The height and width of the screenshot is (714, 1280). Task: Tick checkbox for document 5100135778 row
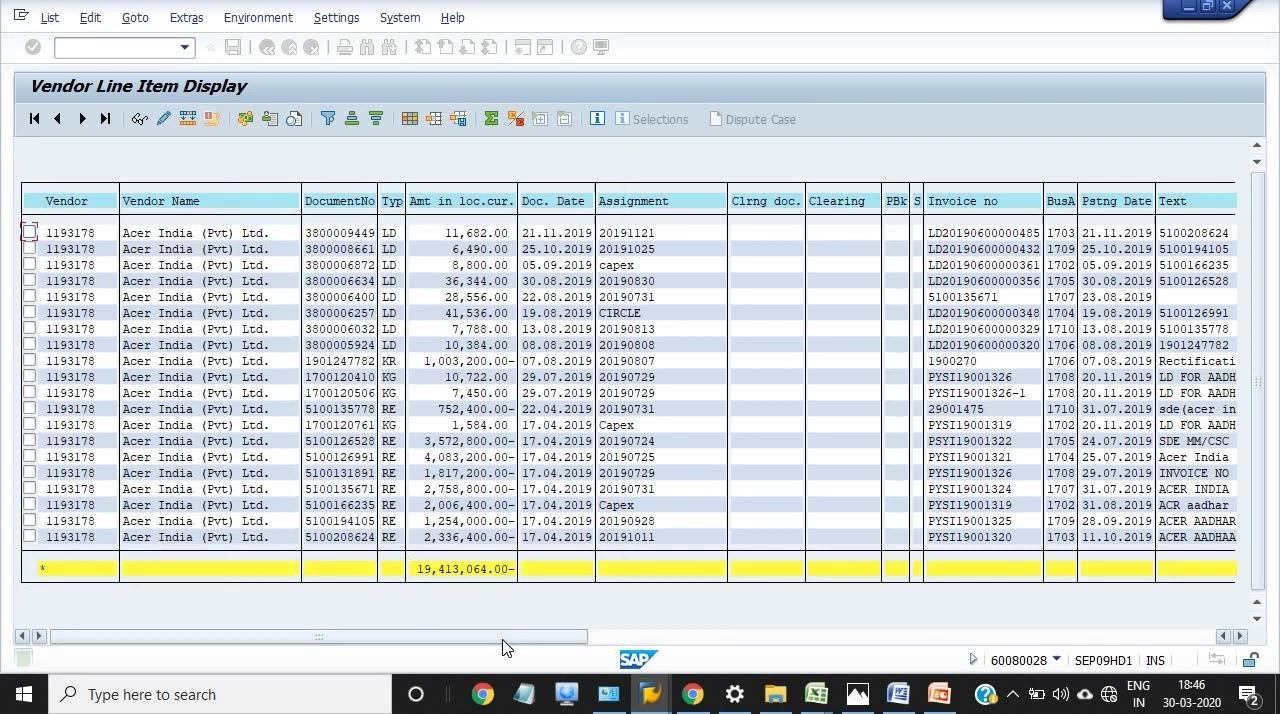pyautogui.click(x=30, y=408)
